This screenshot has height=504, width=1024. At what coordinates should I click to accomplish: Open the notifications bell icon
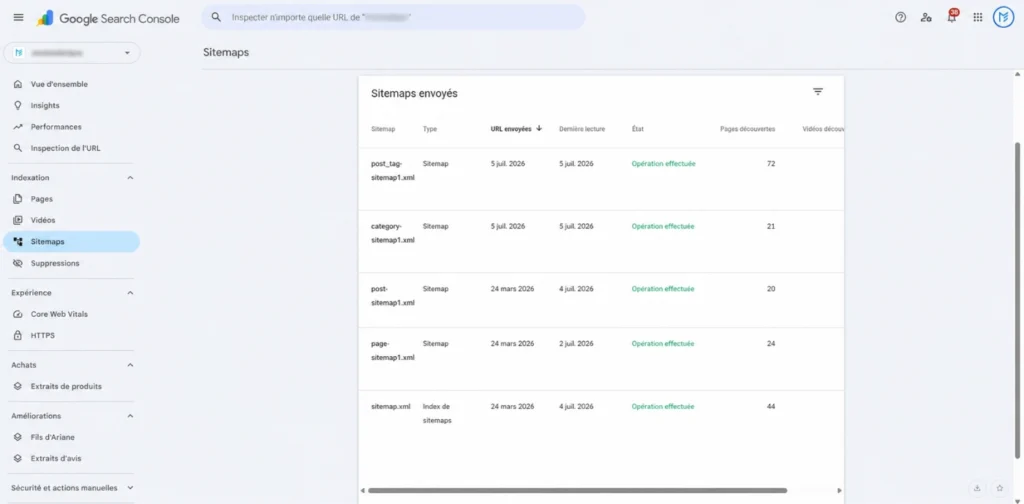952,17
